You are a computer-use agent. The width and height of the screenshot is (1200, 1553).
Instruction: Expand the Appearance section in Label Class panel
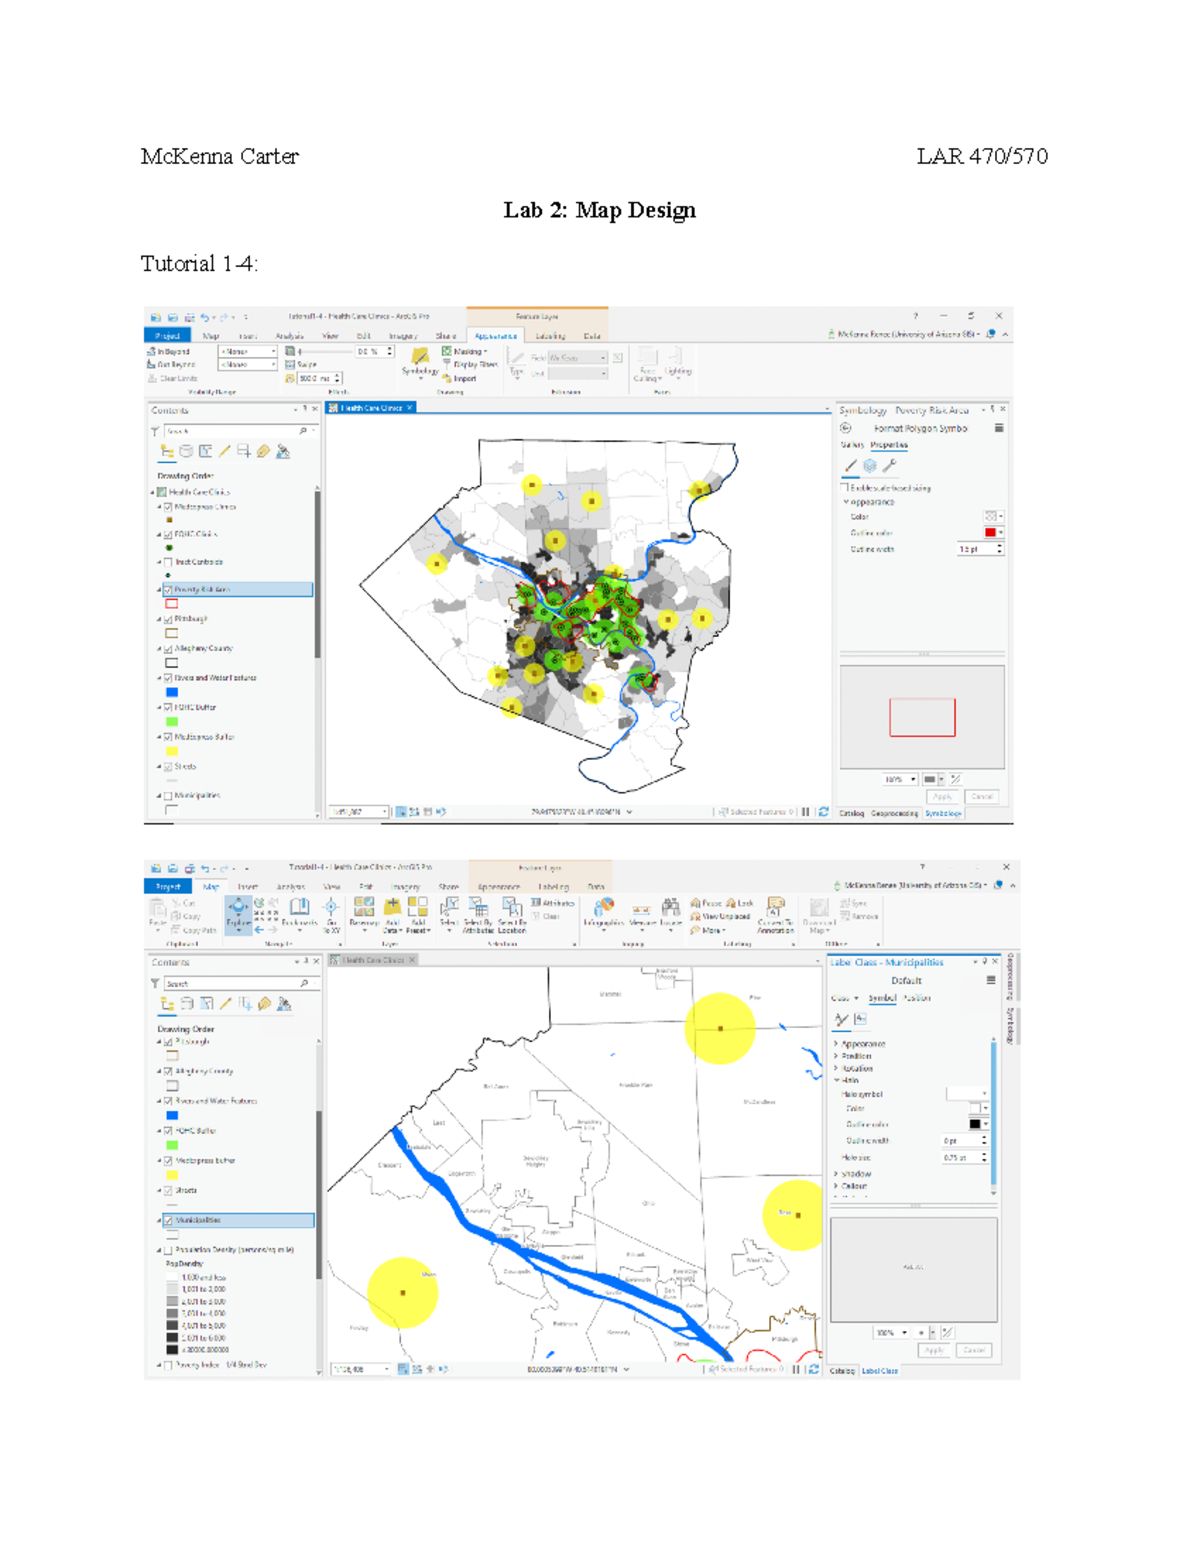837,1044
